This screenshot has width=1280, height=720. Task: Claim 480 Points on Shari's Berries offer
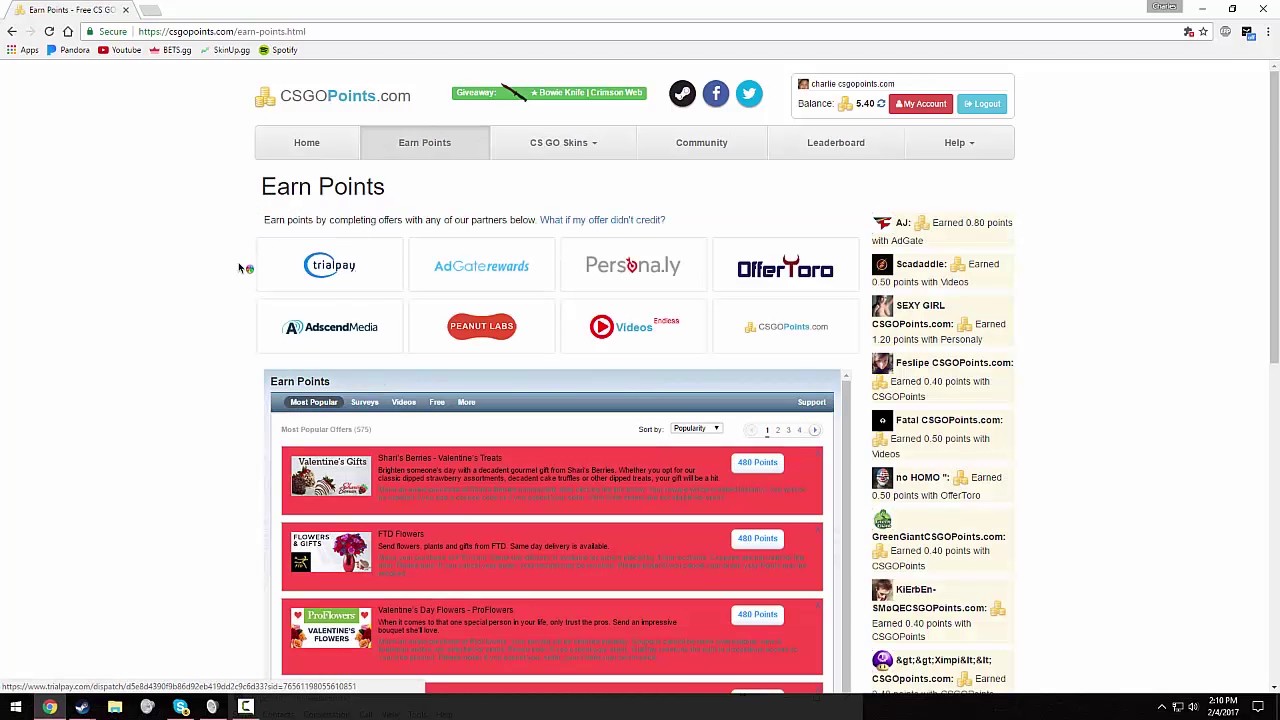point(757,462)
